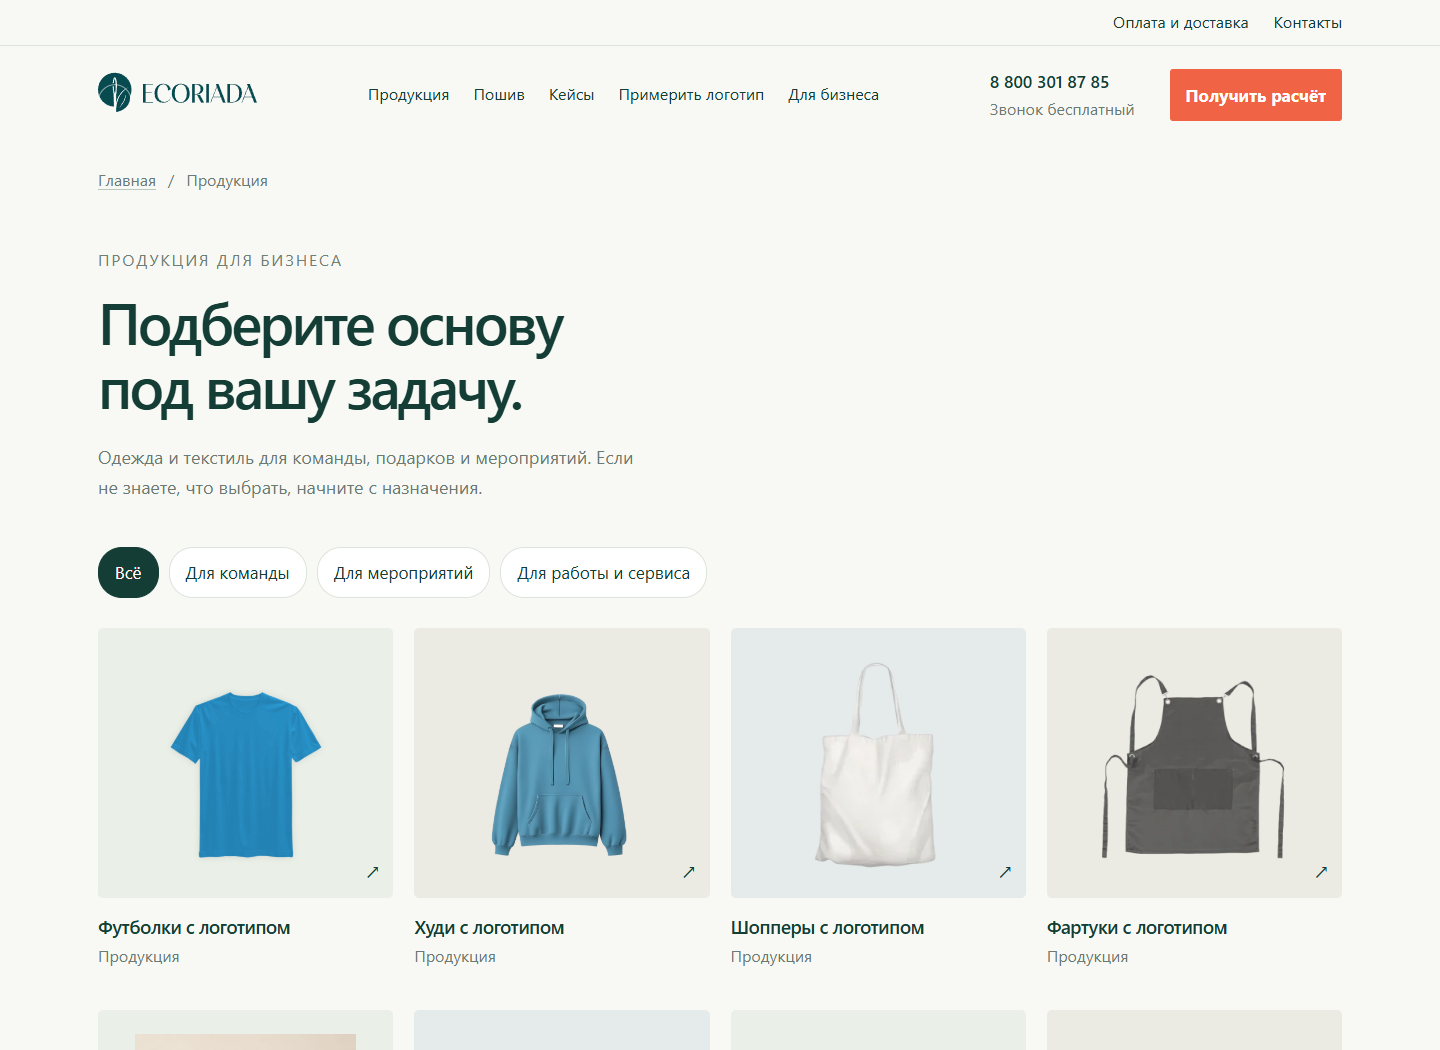Open the white tote bag product image

click(x=878, y=763)
